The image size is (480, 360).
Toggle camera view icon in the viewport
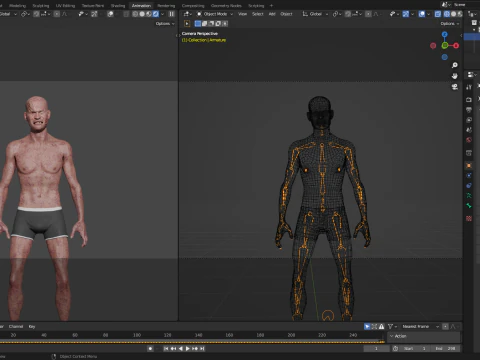[x=455, y=87]
